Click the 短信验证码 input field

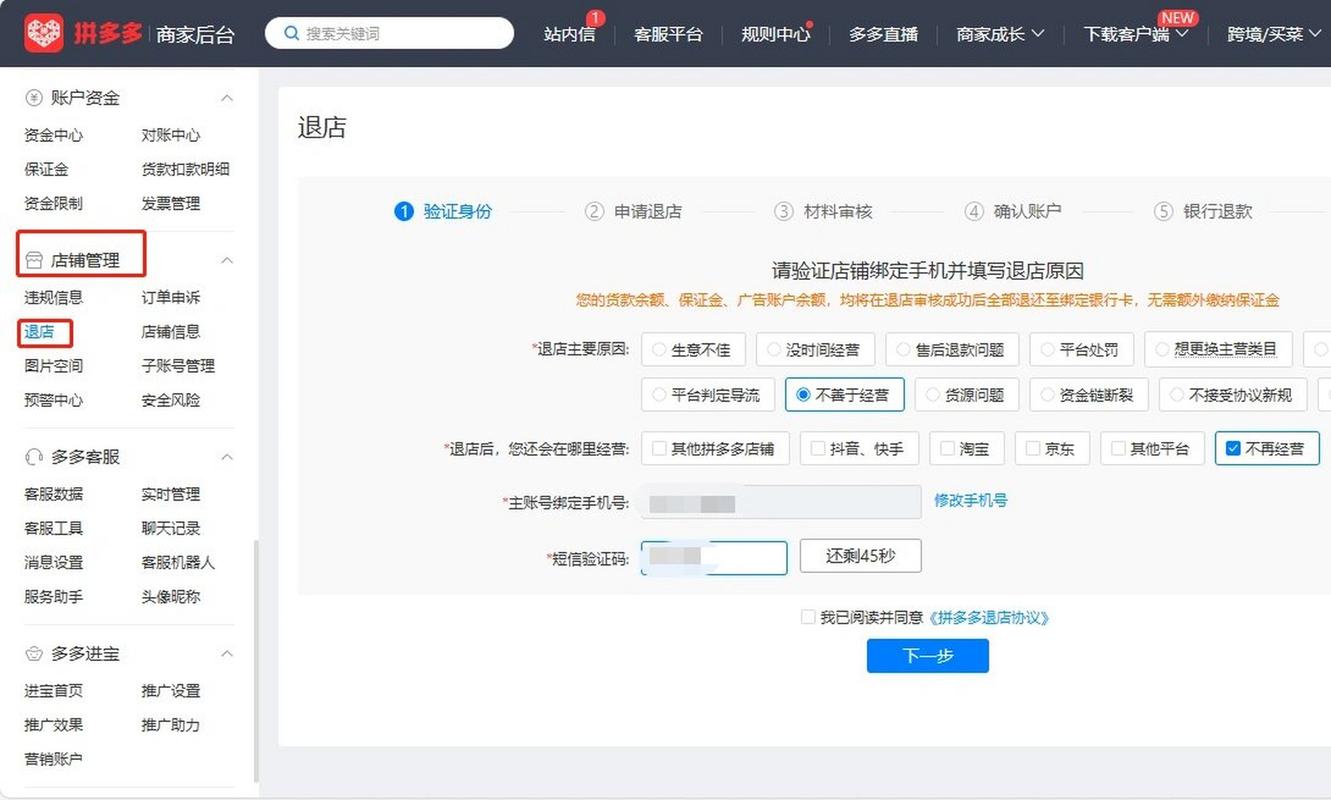click(714, 557)
